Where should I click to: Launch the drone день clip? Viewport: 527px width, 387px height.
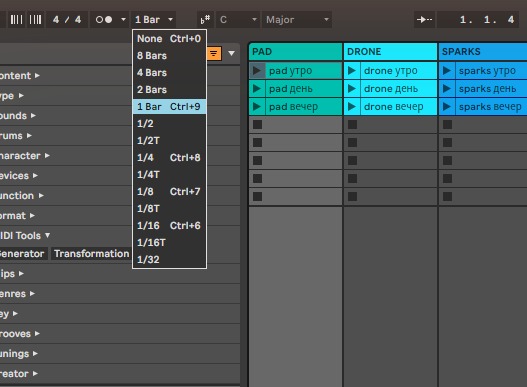tap(352, 89)
